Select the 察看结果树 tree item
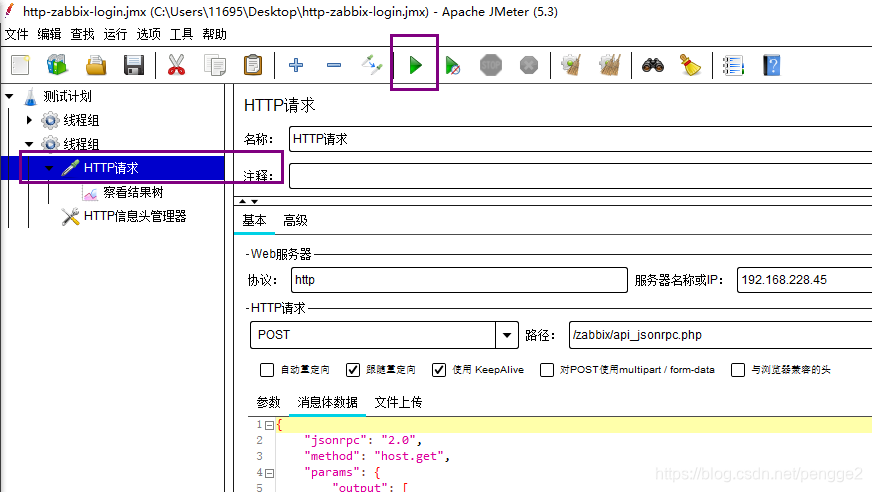 coord(133,192)
